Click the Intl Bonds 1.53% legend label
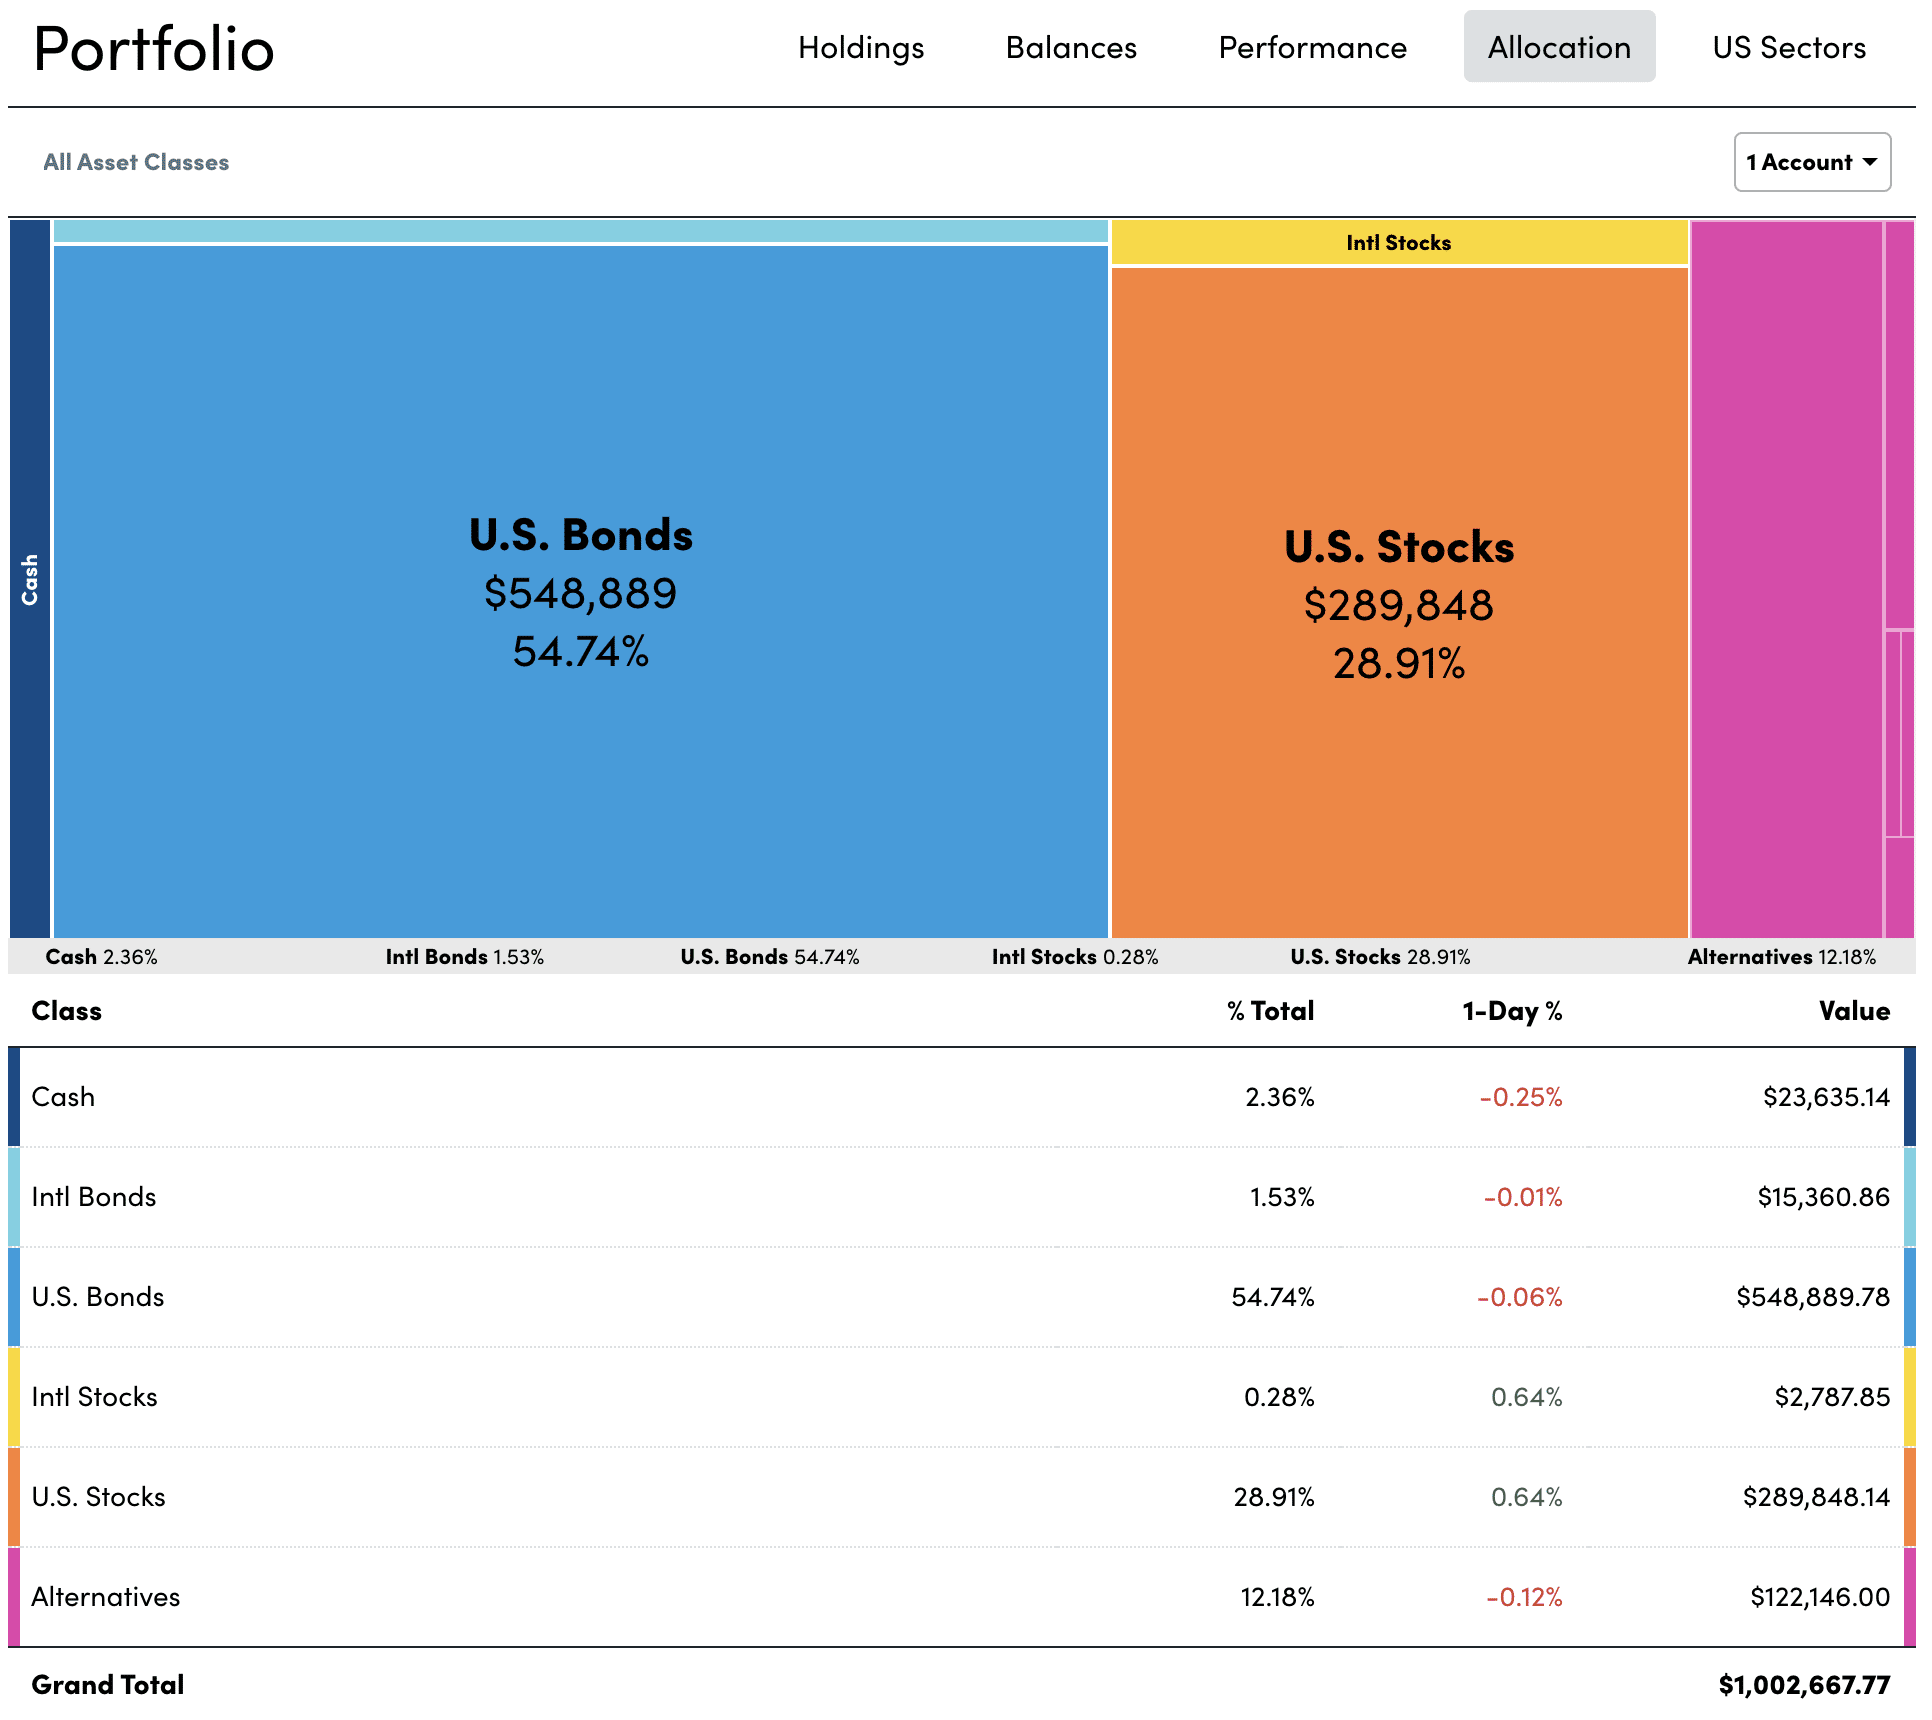This screenshot has height=1720, width=1932. pyautogui.click(x=465, y=957)
